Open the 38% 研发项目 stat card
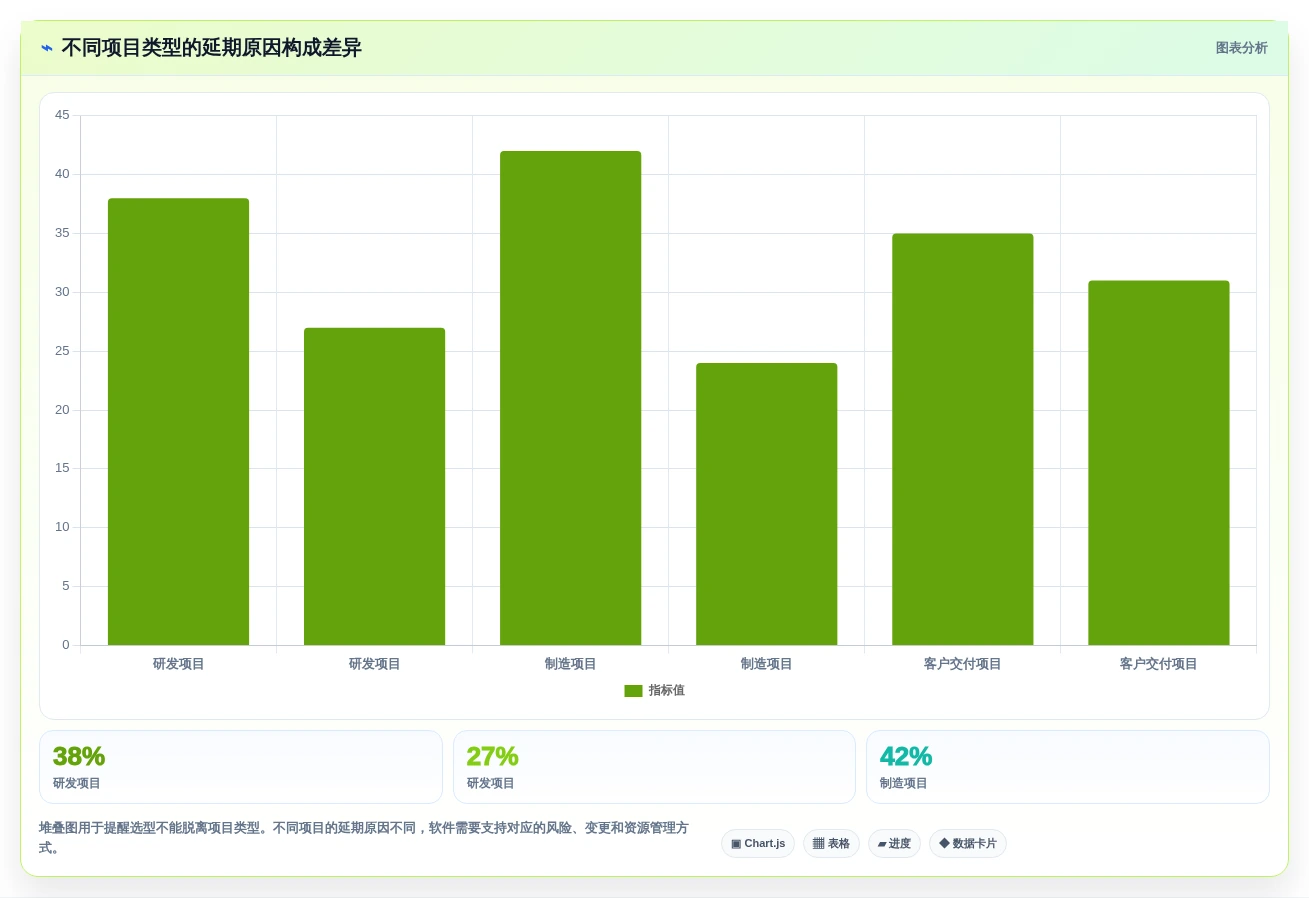 [241, 767]
